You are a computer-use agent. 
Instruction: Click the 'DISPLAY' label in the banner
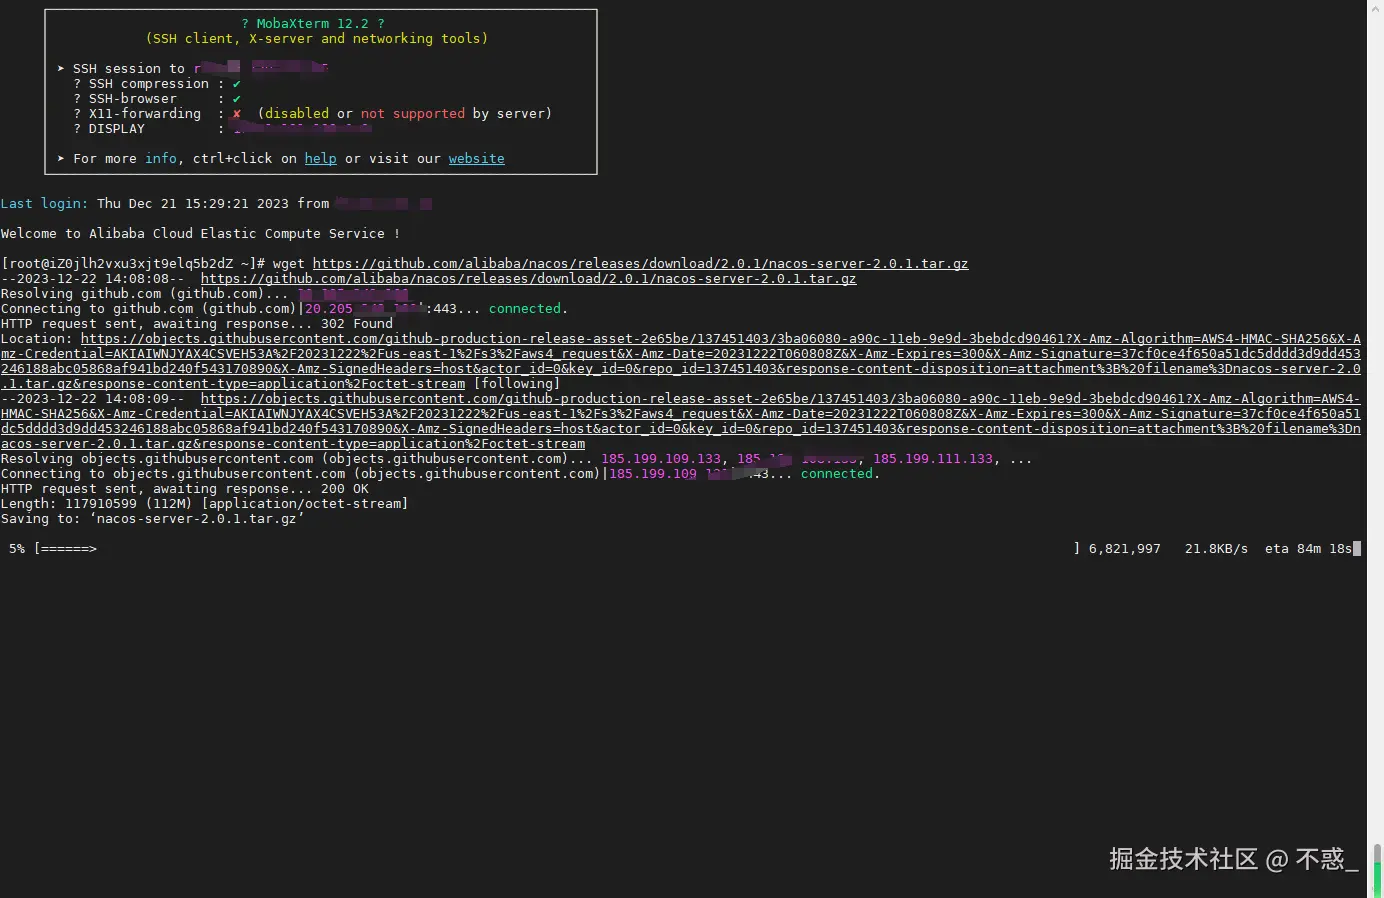116,128
